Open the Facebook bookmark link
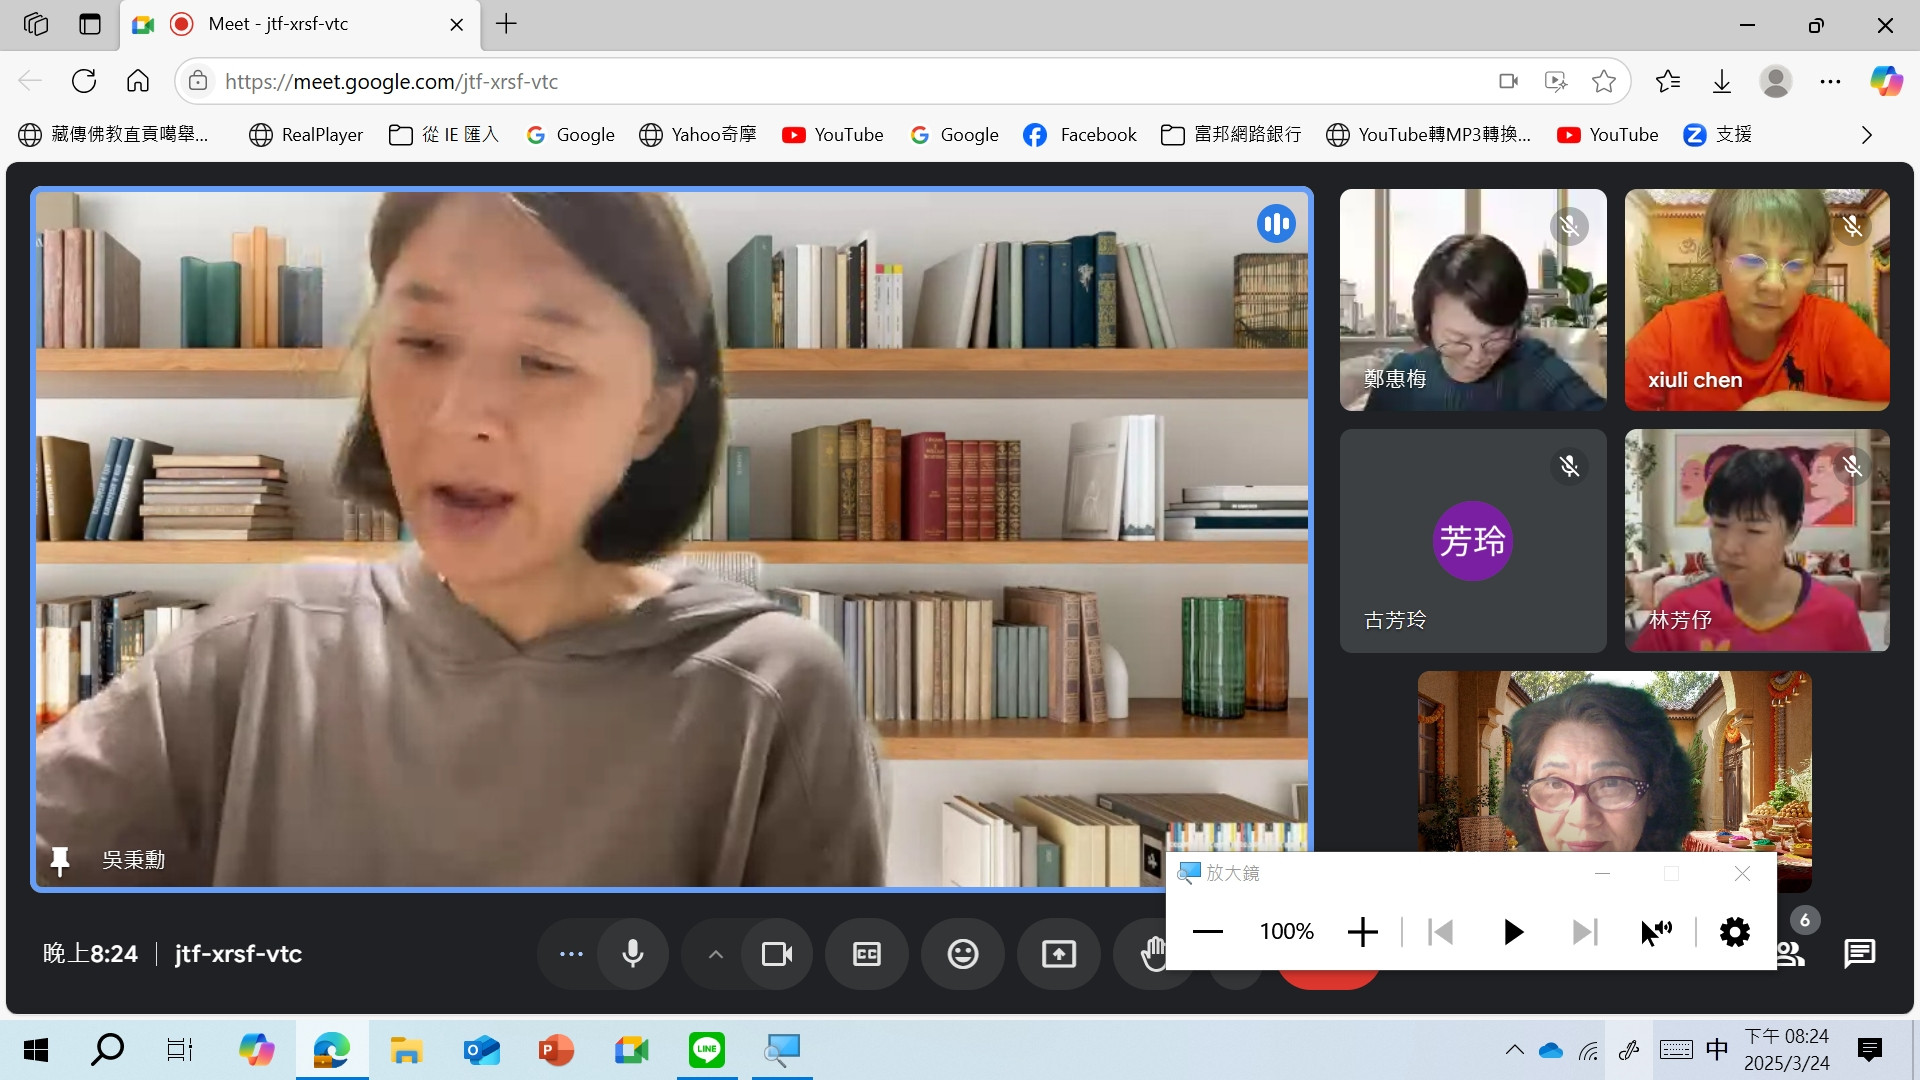This screenshot has width=1920, height=1080. tap(1080, 135)
